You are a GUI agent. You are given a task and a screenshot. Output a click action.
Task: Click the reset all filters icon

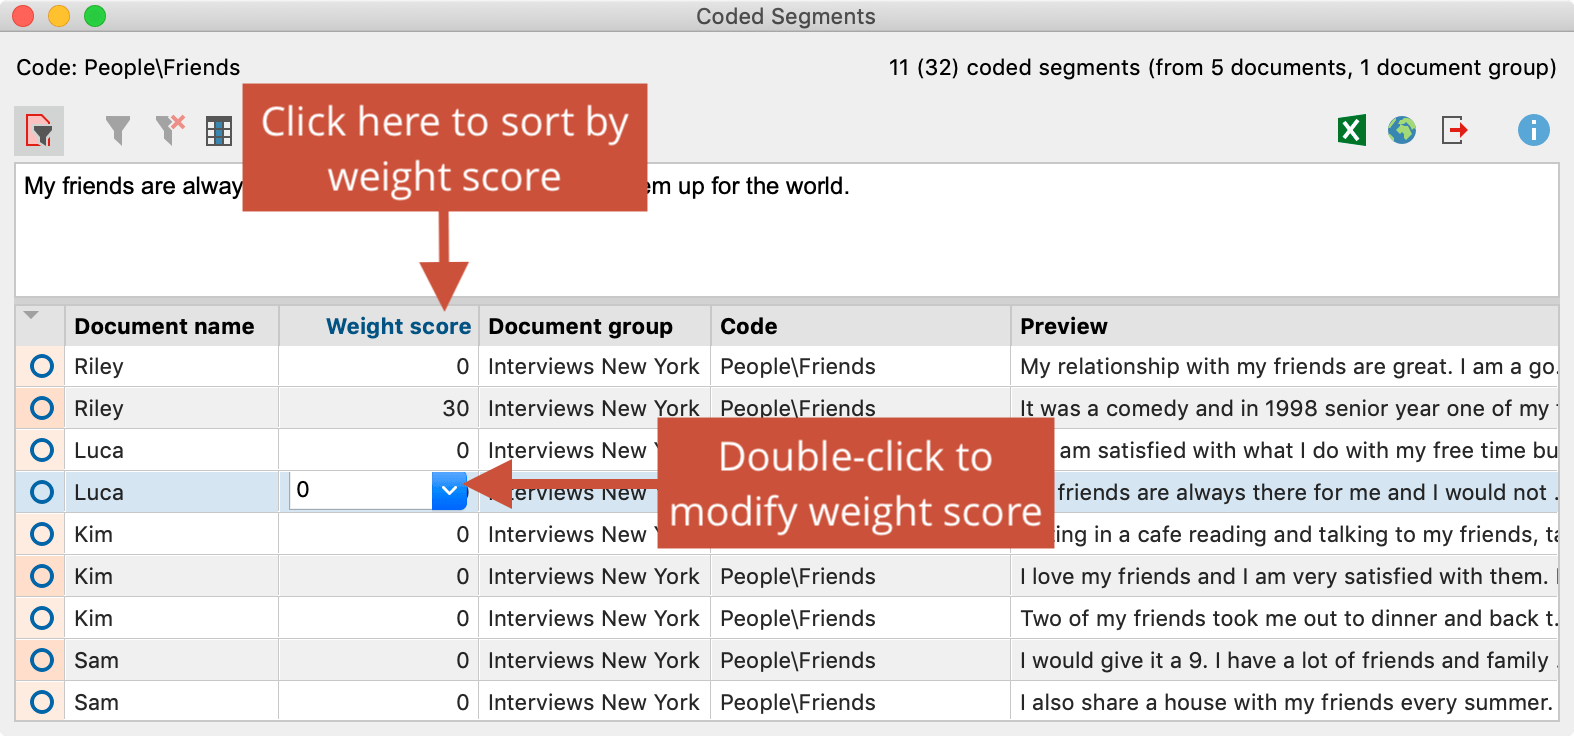coord(170,130)
